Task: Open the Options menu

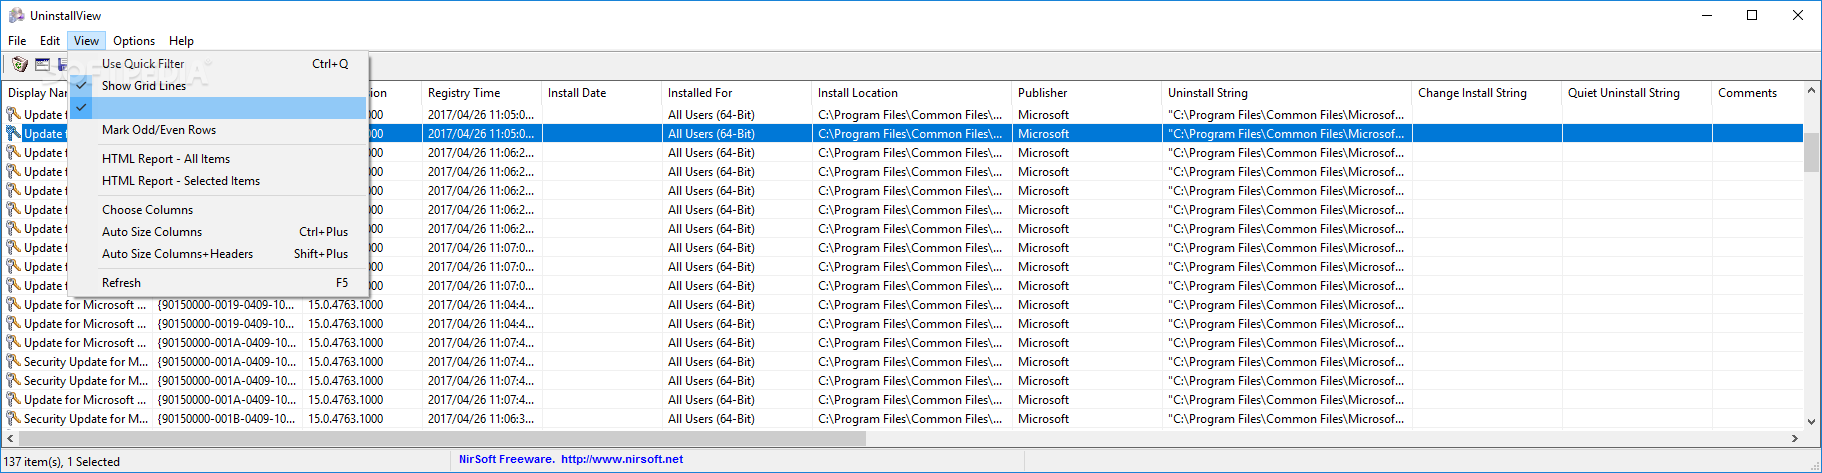Action: [x=134, y=41]
